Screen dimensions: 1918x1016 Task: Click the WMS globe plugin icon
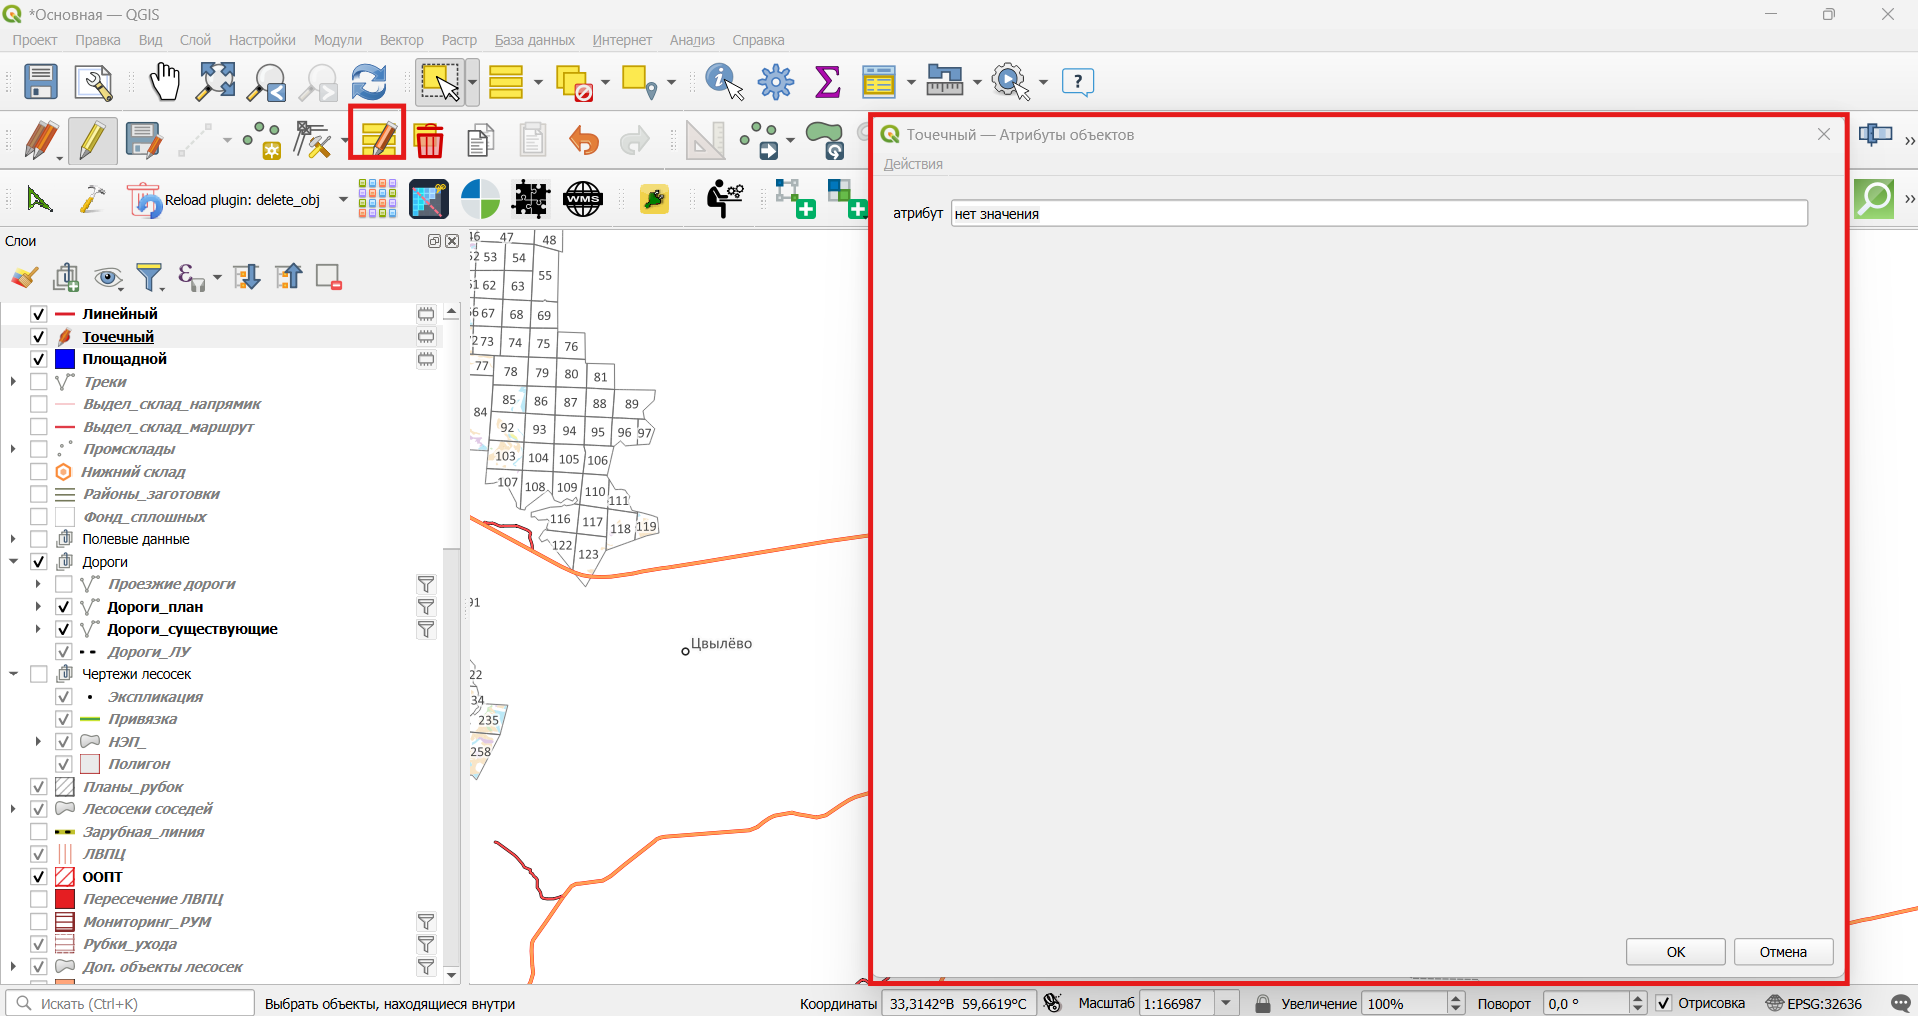(x=583, y=199)
